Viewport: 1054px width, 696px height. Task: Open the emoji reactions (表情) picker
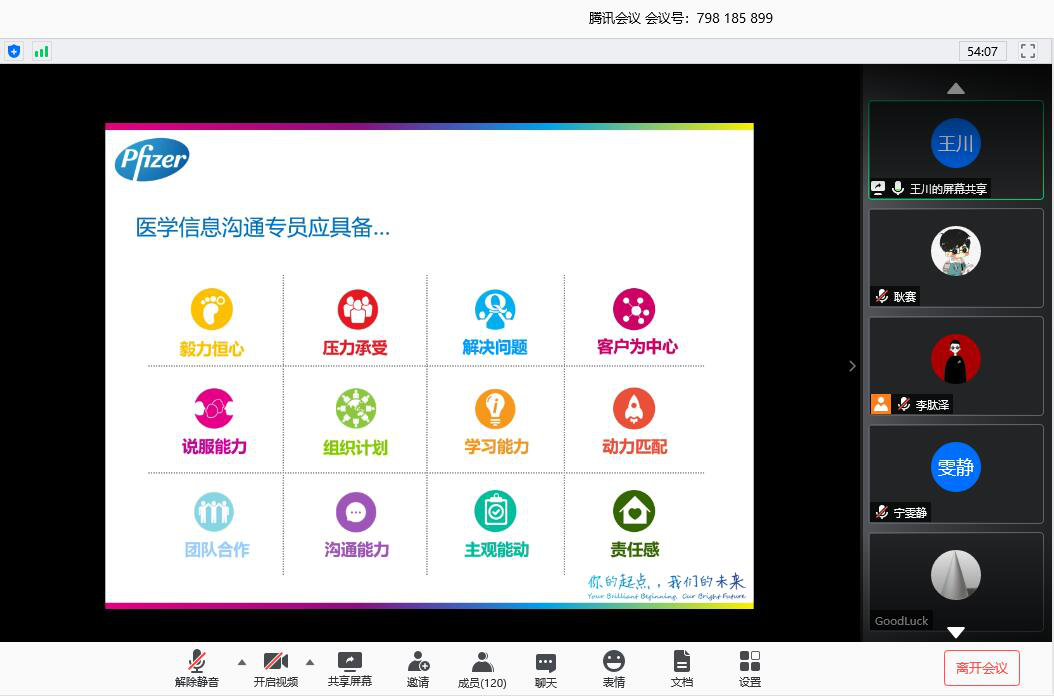click(614, 668)
